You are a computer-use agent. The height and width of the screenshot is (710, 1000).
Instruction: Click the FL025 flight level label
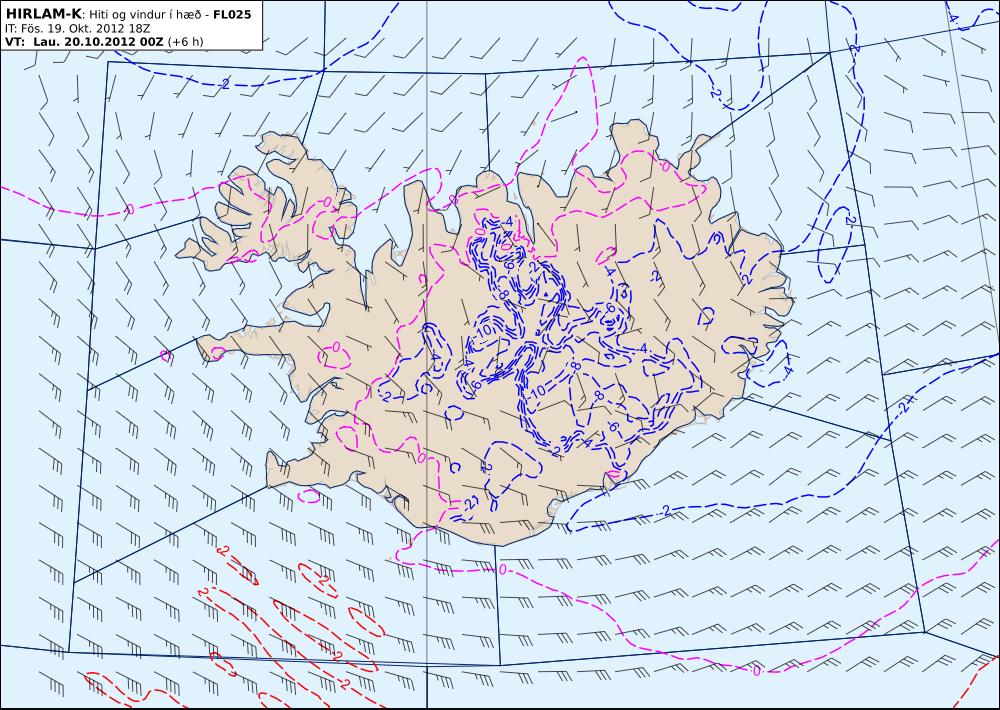(232, 14)
